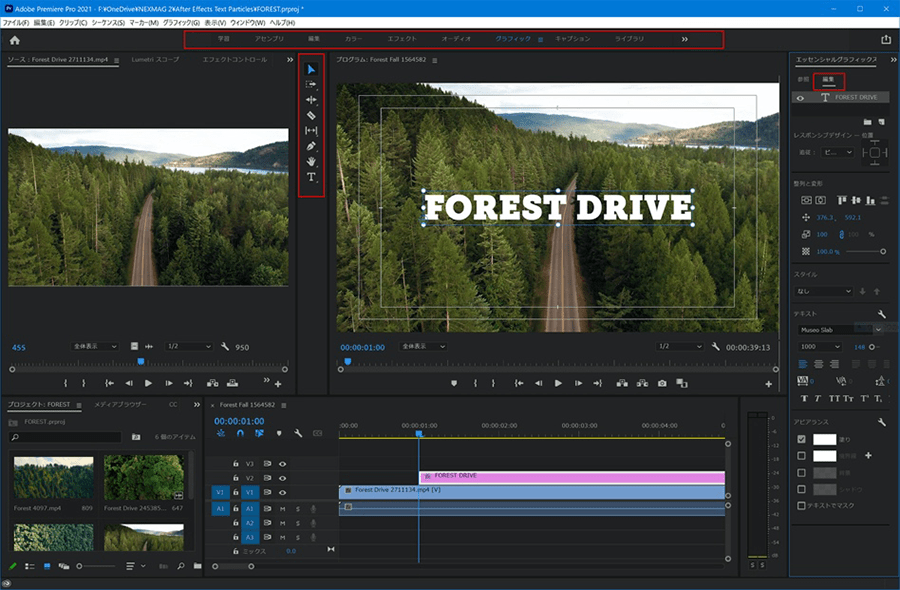Mute audio track A1

[x=283, y=509]
